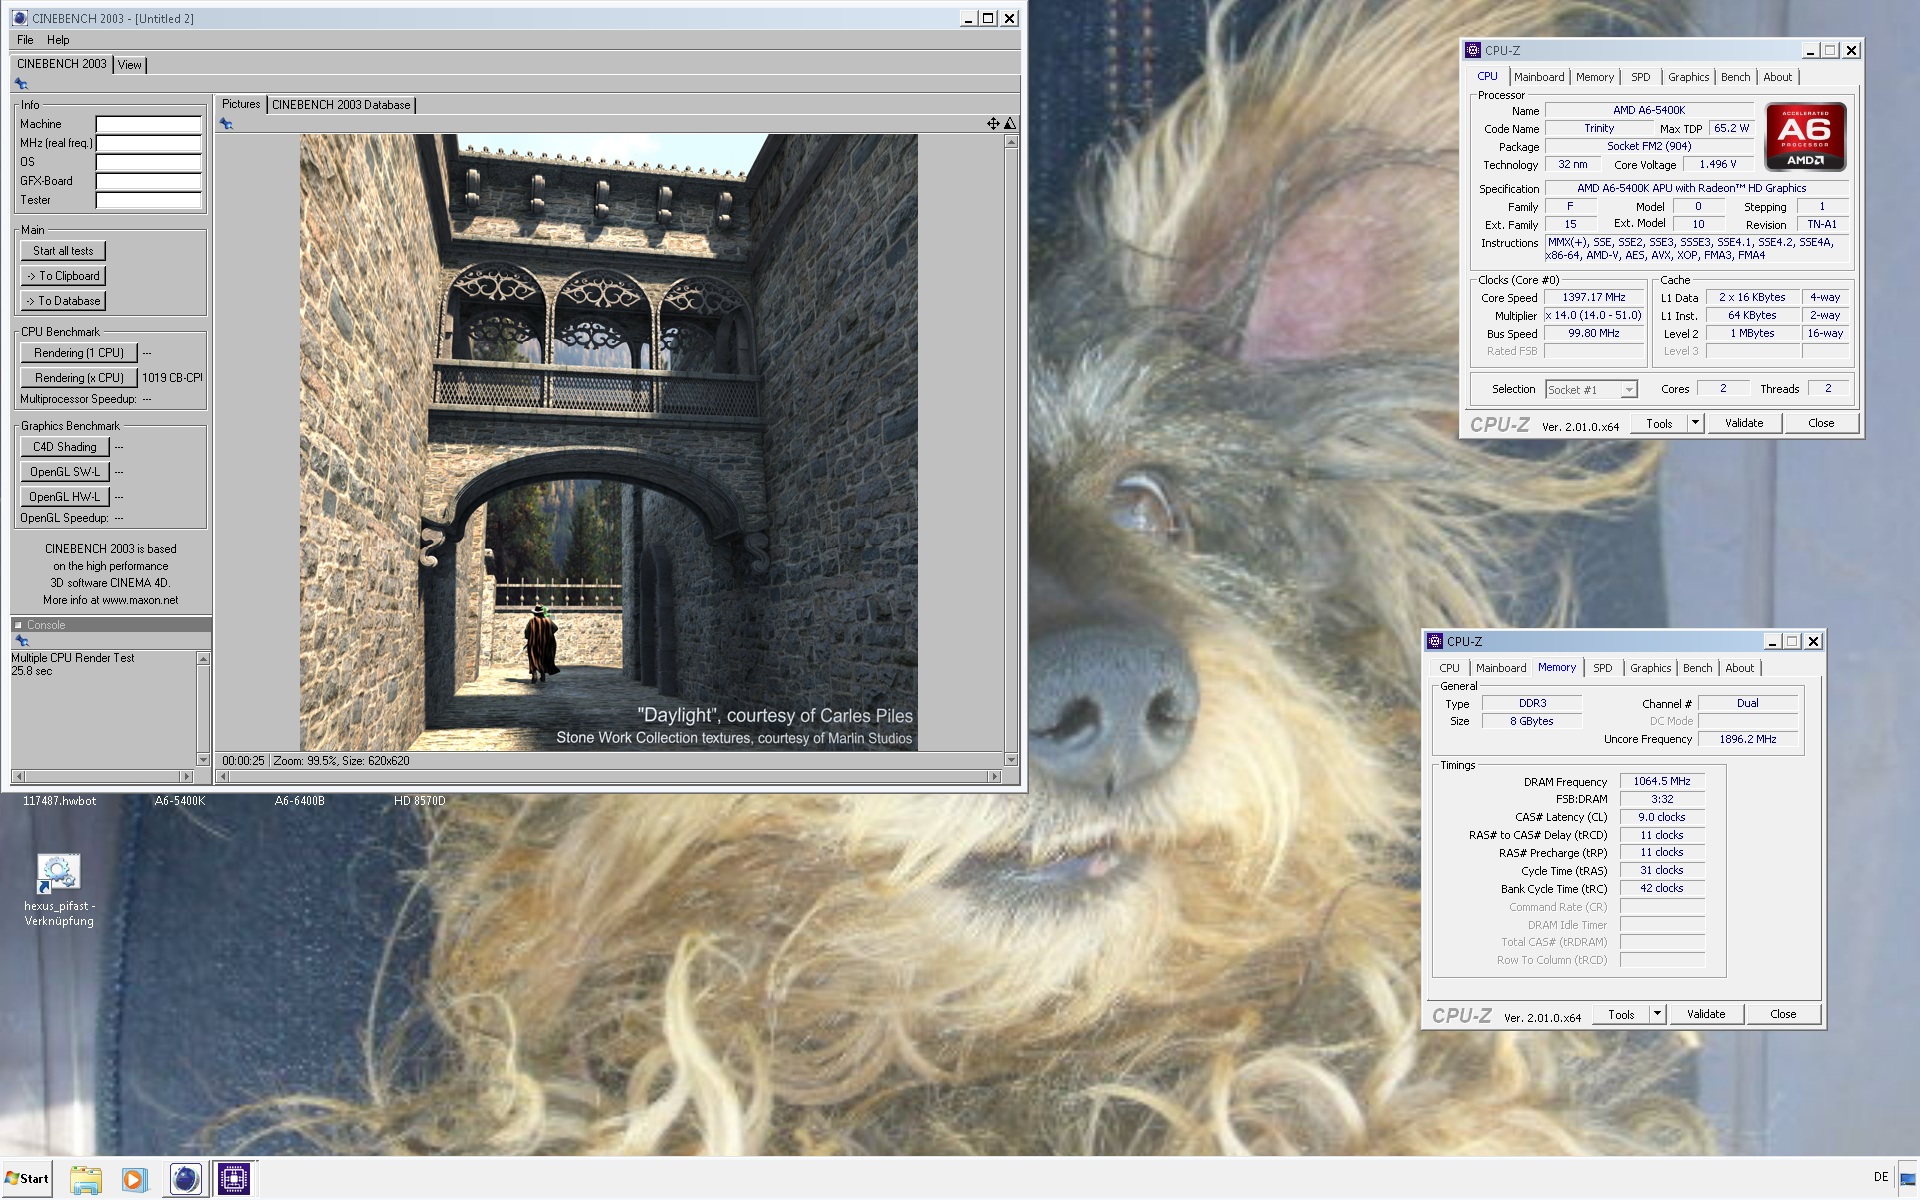This screenshot has width=1920, height=1200.
Task: Expand Tools dropdown arrow in CPU-Z Memory window
Action: point(1657,1014)
